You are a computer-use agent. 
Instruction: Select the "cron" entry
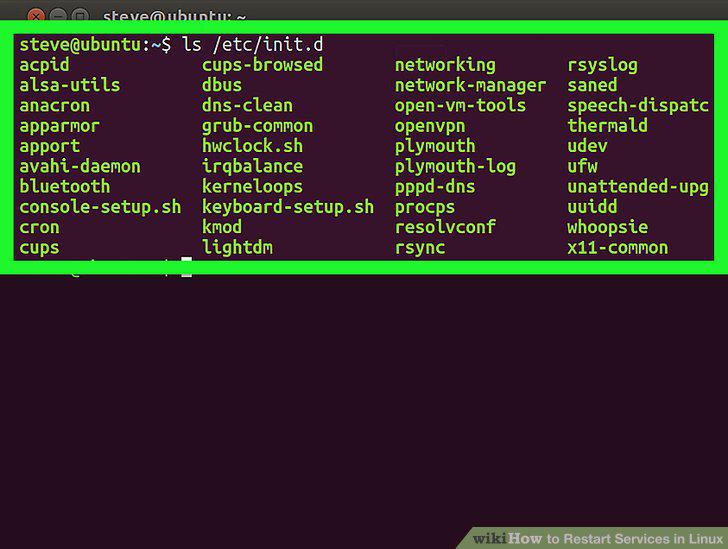pos(39,228)
